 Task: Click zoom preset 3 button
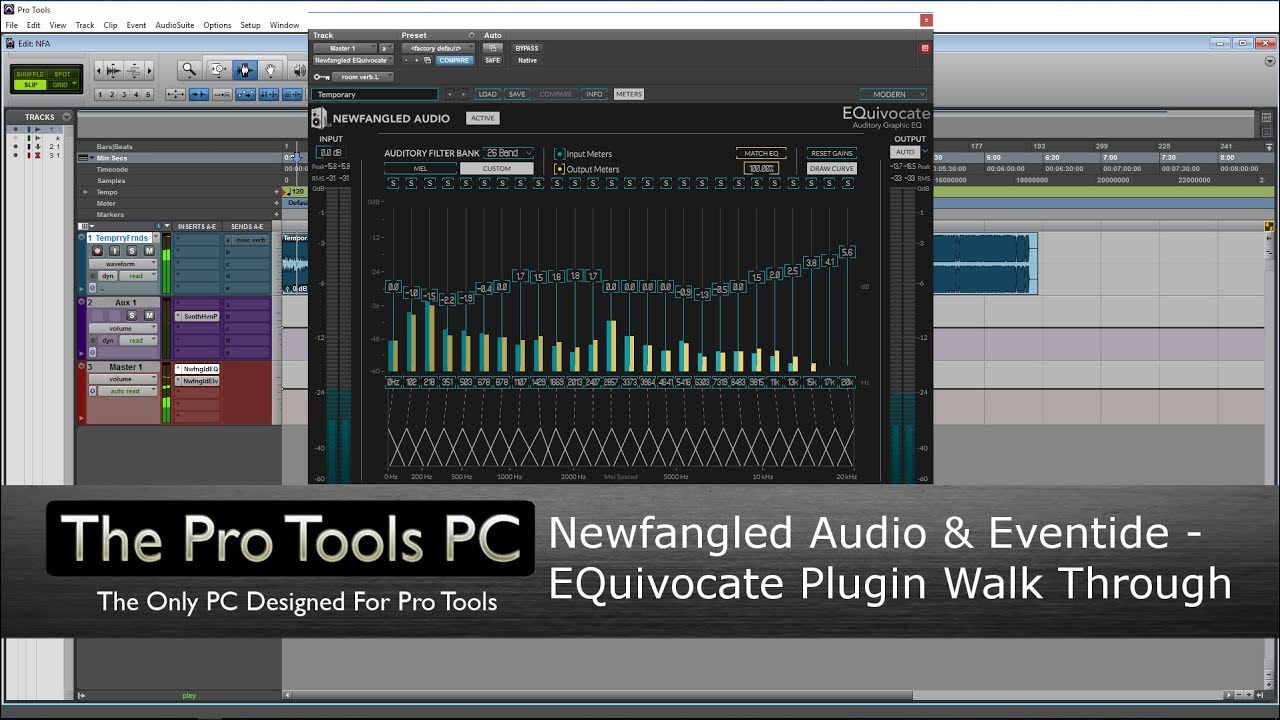(124, 94)
